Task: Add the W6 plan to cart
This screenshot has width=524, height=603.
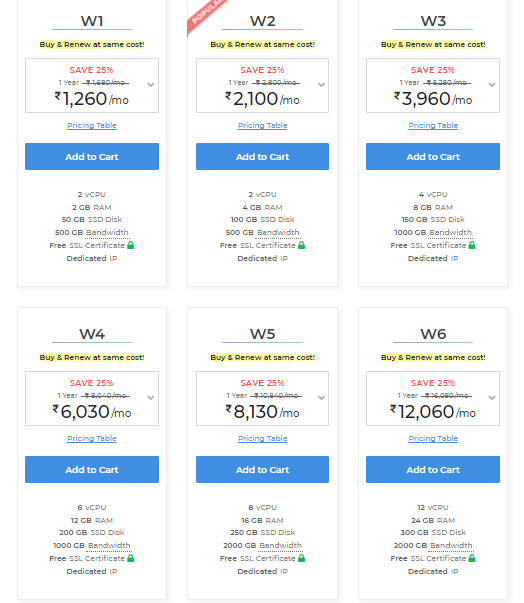Action: click(x=433, y=470)
